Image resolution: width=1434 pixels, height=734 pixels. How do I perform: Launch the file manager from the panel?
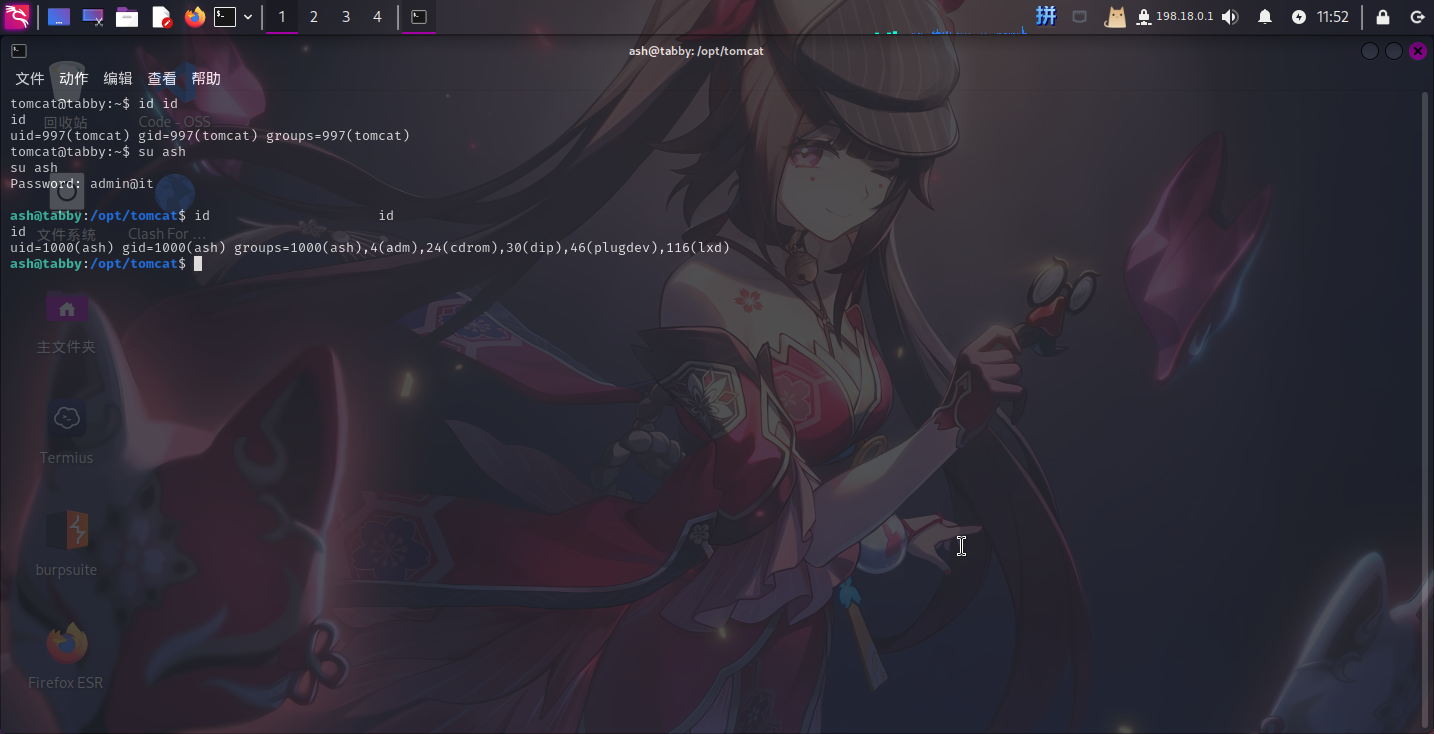[x=127, y=17]
